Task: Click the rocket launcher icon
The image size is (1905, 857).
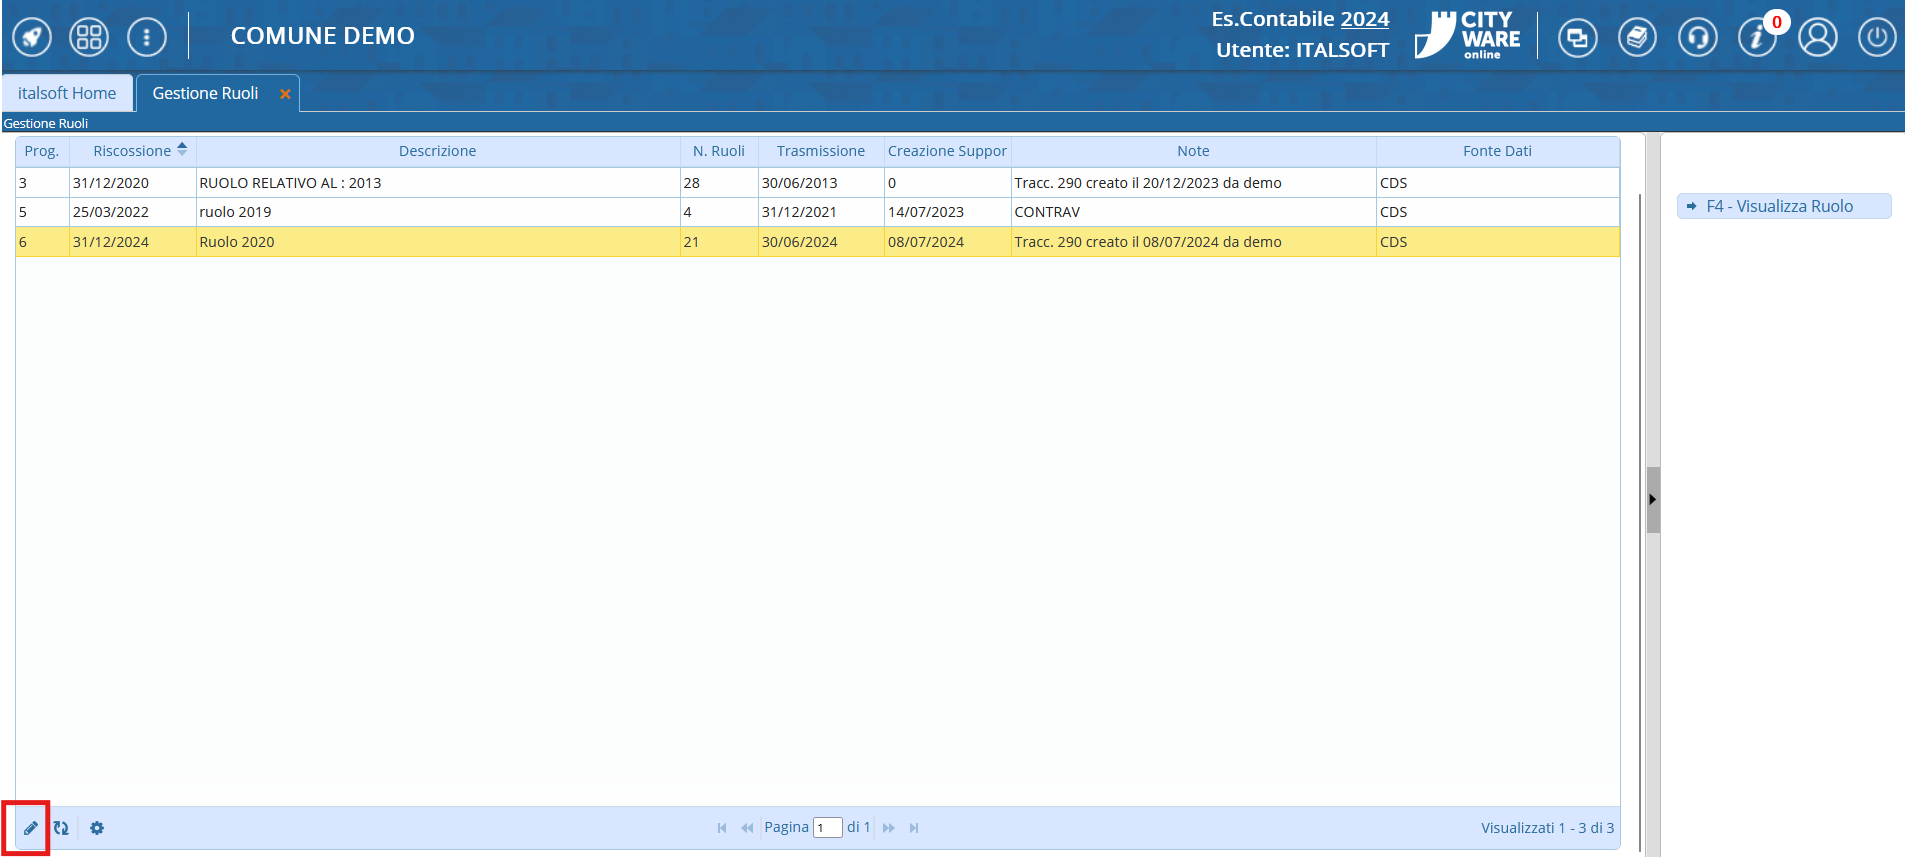Action: (x=32, y=38)
